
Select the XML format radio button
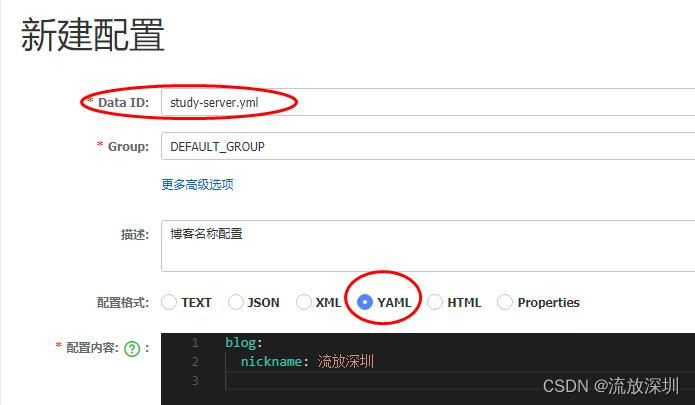[304, 302]
